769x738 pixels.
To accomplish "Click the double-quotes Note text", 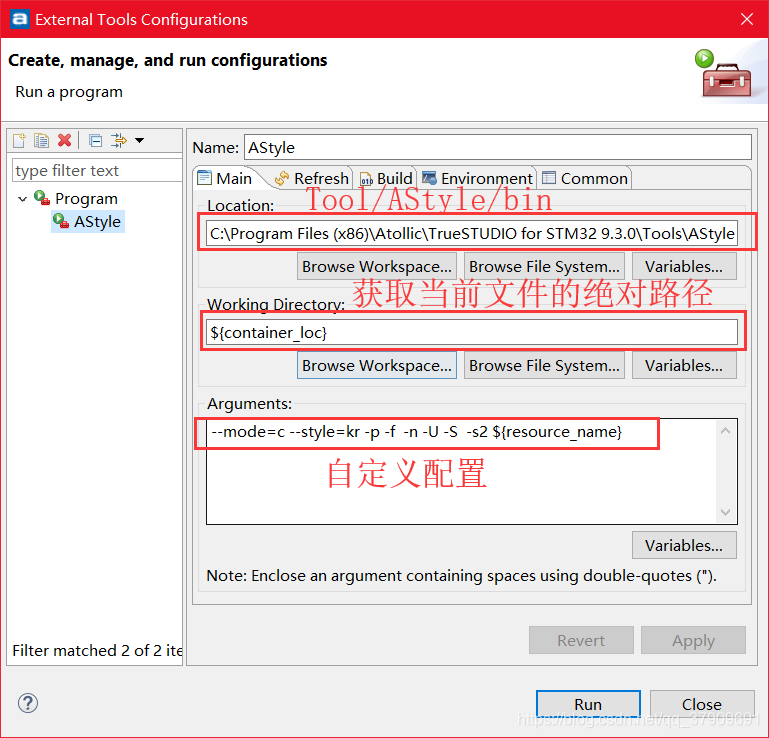I will point(461,575).
